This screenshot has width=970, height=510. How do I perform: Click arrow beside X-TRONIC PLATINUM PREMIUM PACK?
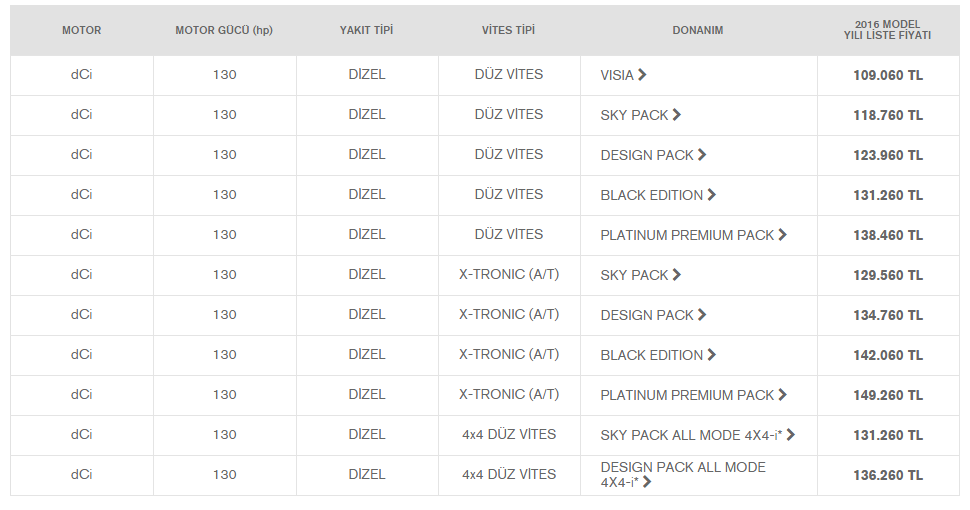783,394
